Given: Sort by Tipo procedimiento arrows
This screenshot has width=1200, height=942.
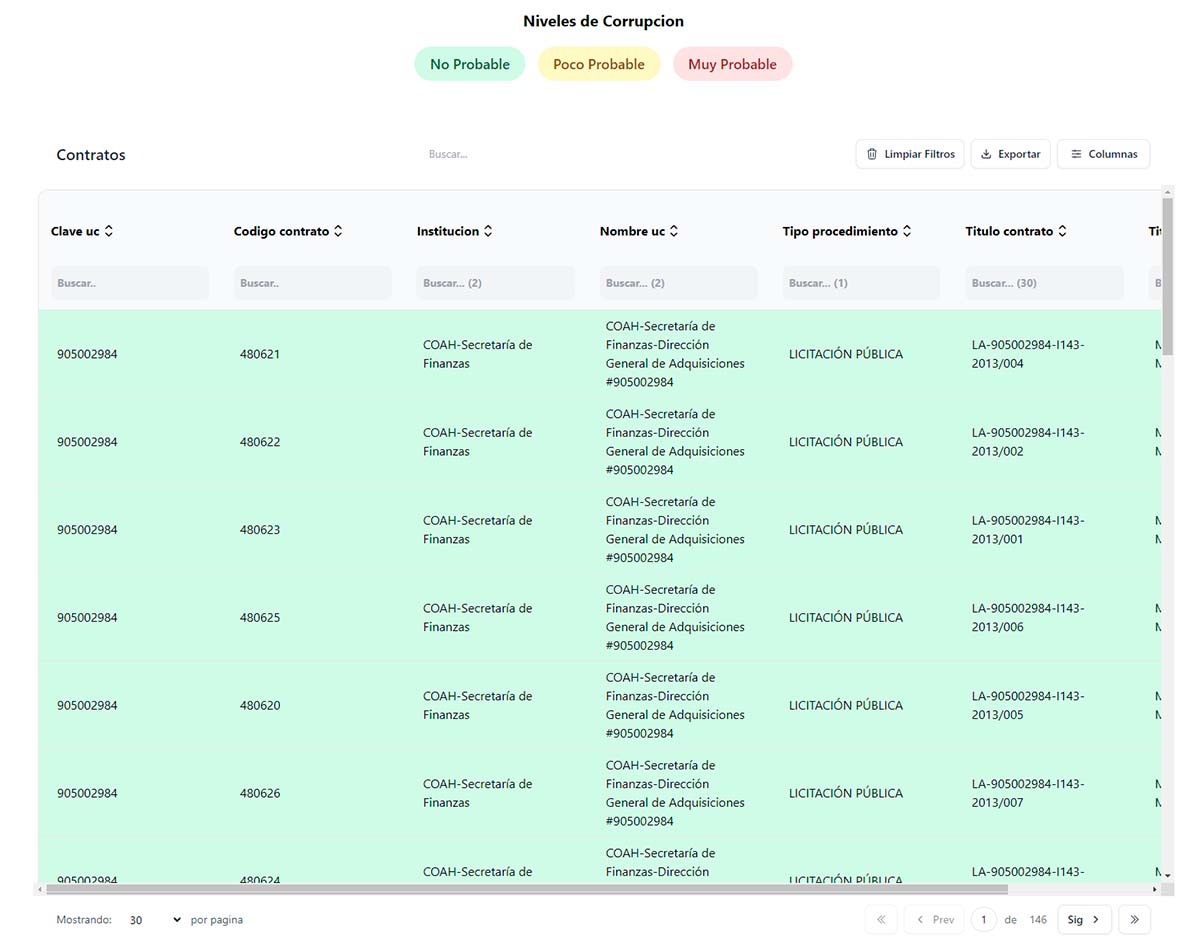Looking at the screenshot, I should coord(907,231).
